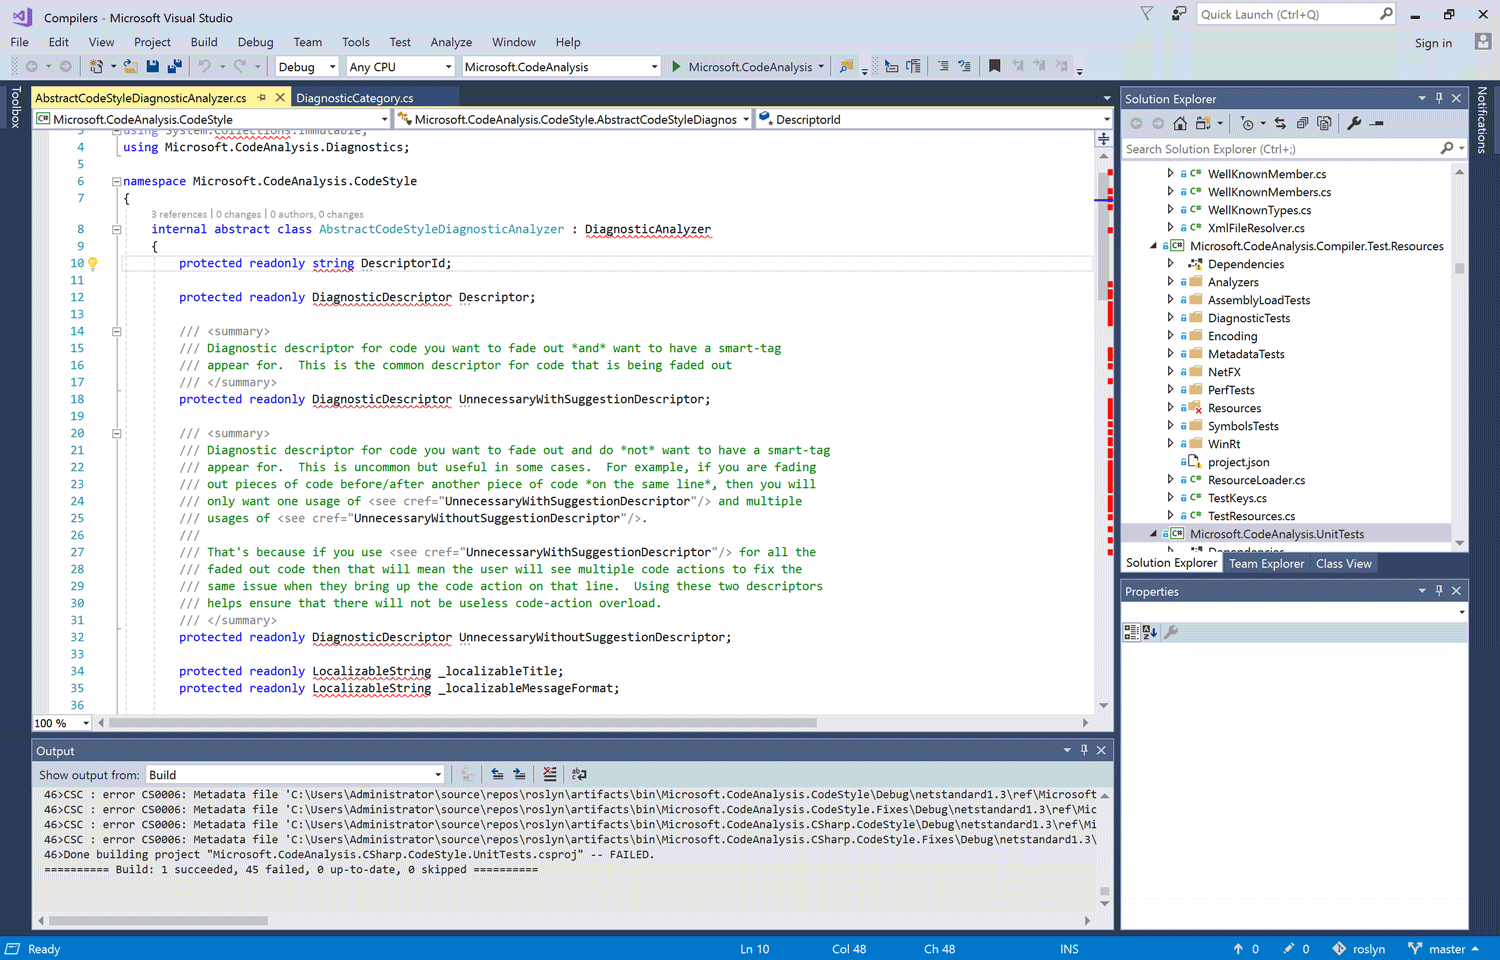Collapse the Microsoft.CodeAnalysis.Compiler.Test.Resources project node
This screenshot has height=960, width=1500.
point(1153,246)
